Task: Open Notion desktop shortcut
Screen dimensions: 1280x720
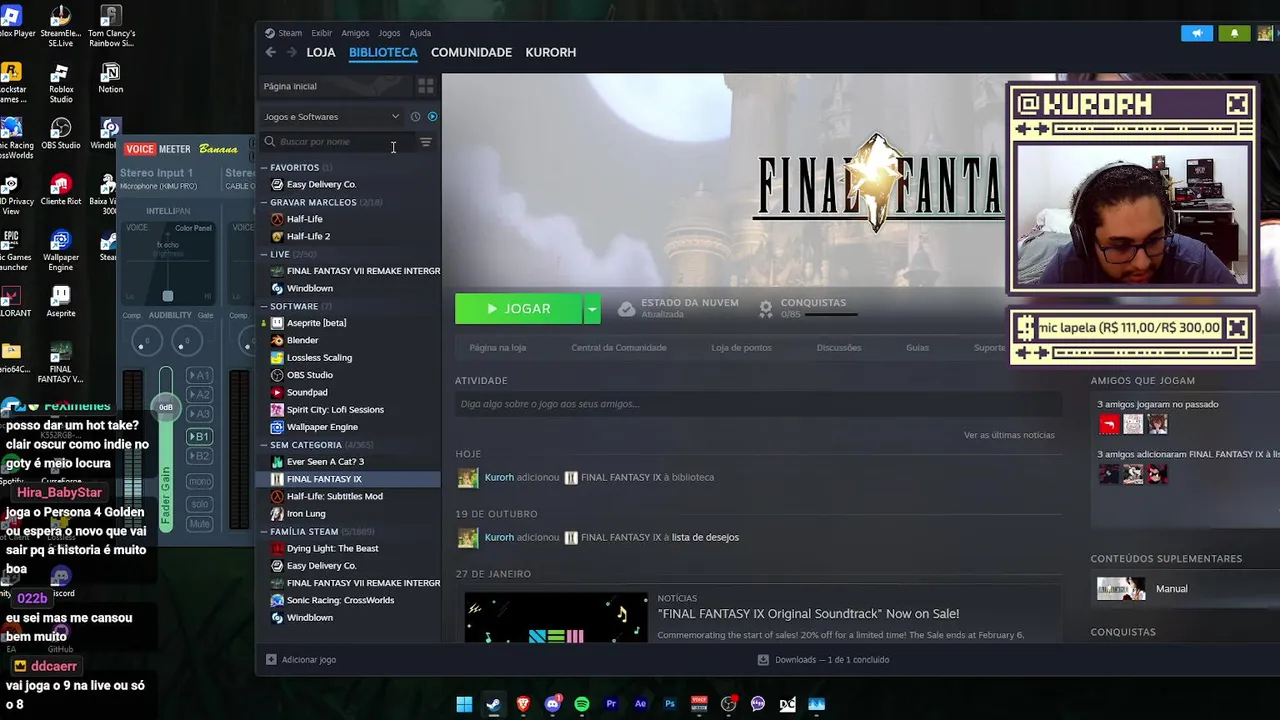Action: (x=111, y=78)
